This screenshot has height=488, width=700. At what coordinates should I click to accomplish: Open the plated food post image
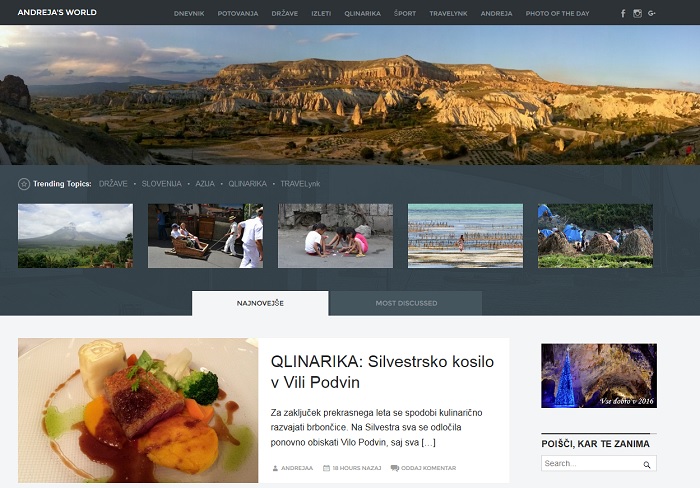pos(138,410)
